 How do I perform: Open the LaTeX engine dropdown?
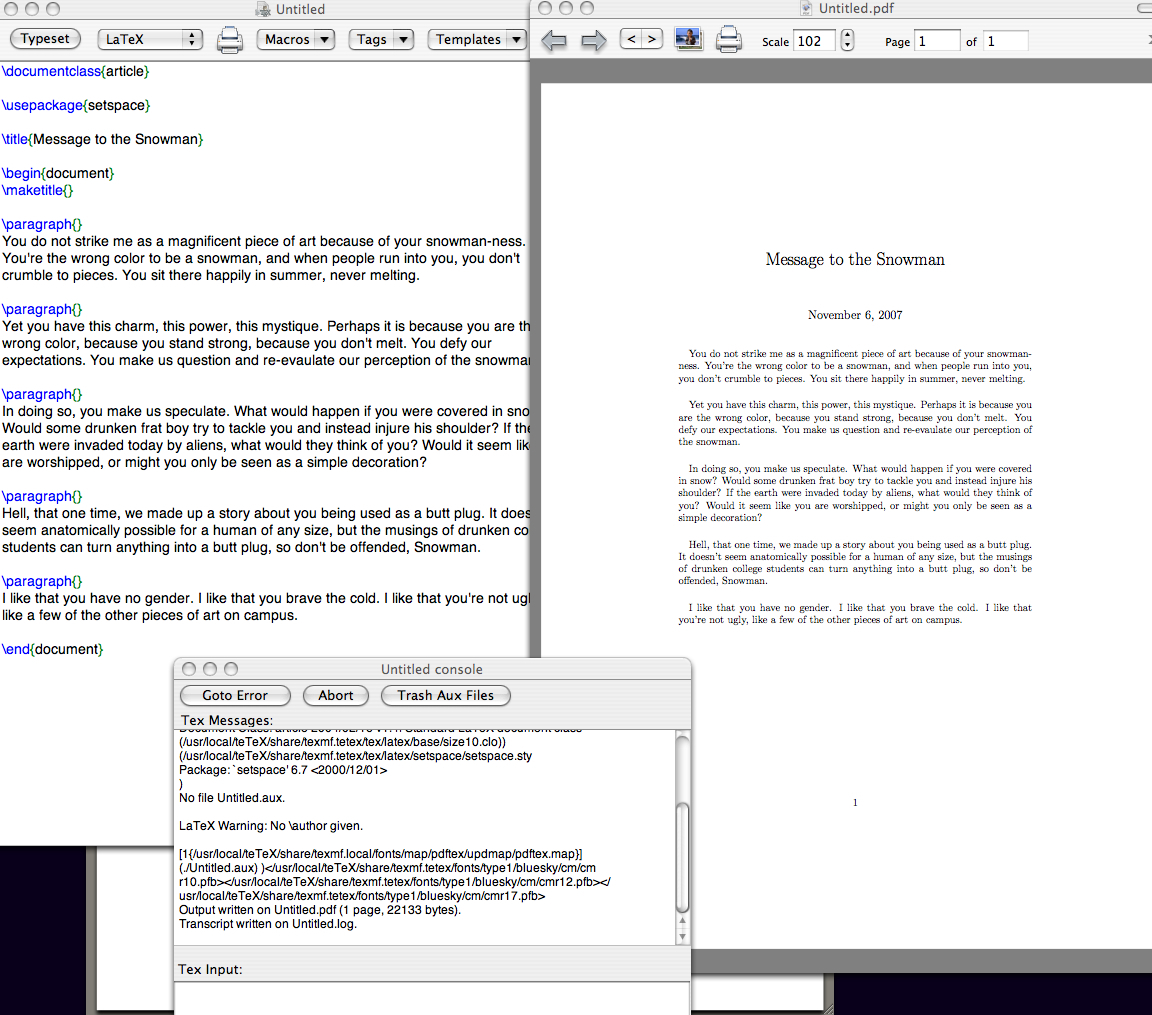coord(150,39)
